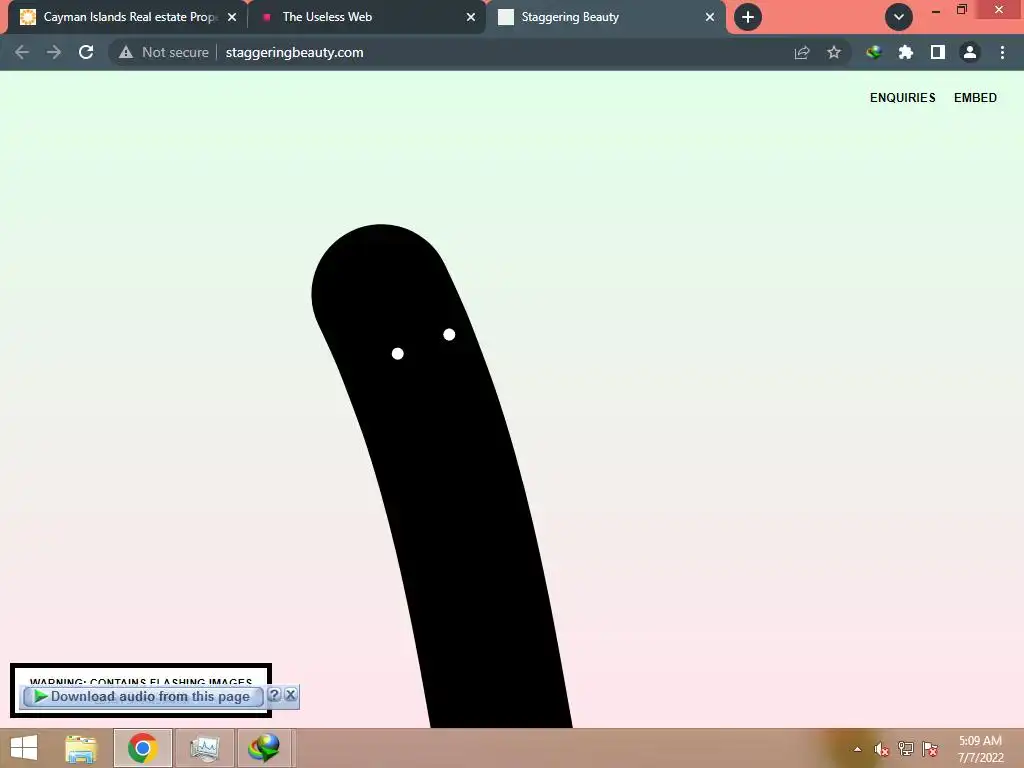This screenshot has height=768, width=1024.
Task: Go back to previous page
Action: tap(22, 52)
